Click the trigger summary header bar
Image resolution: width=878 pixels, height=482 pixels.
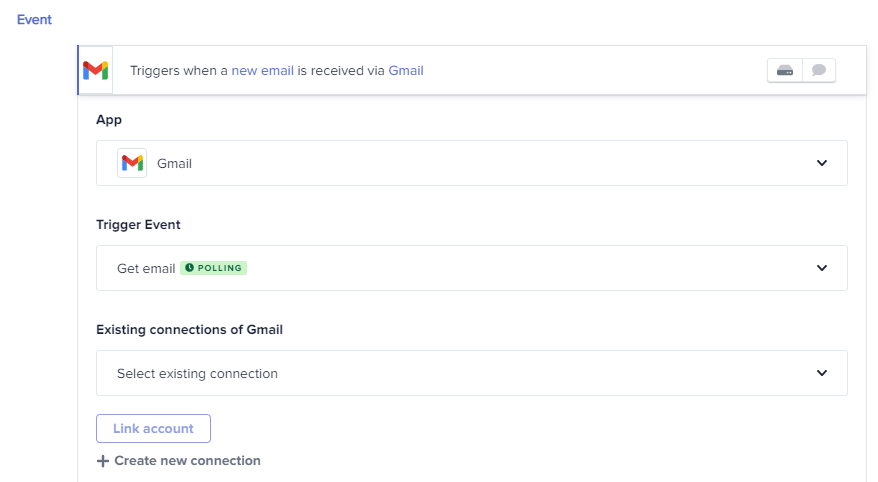[x=471, y=71]
